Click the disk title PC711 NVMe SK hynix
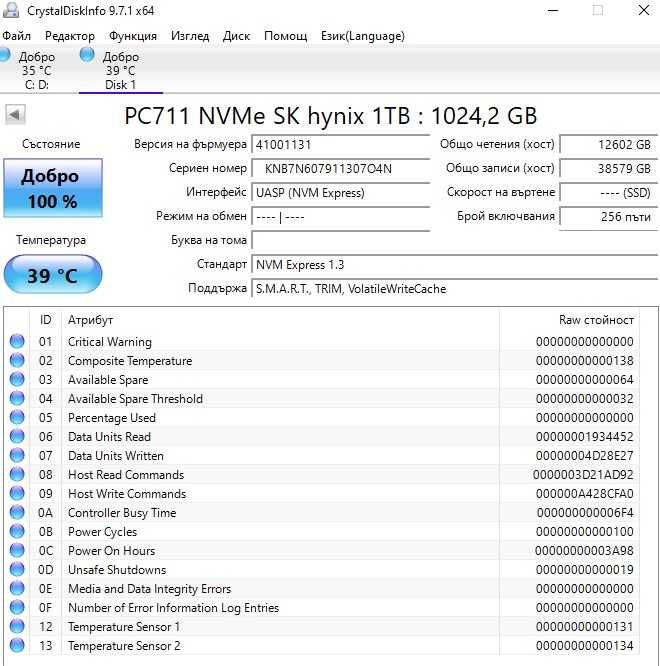This screenshot has height=666, width=660. click(330, 116)
